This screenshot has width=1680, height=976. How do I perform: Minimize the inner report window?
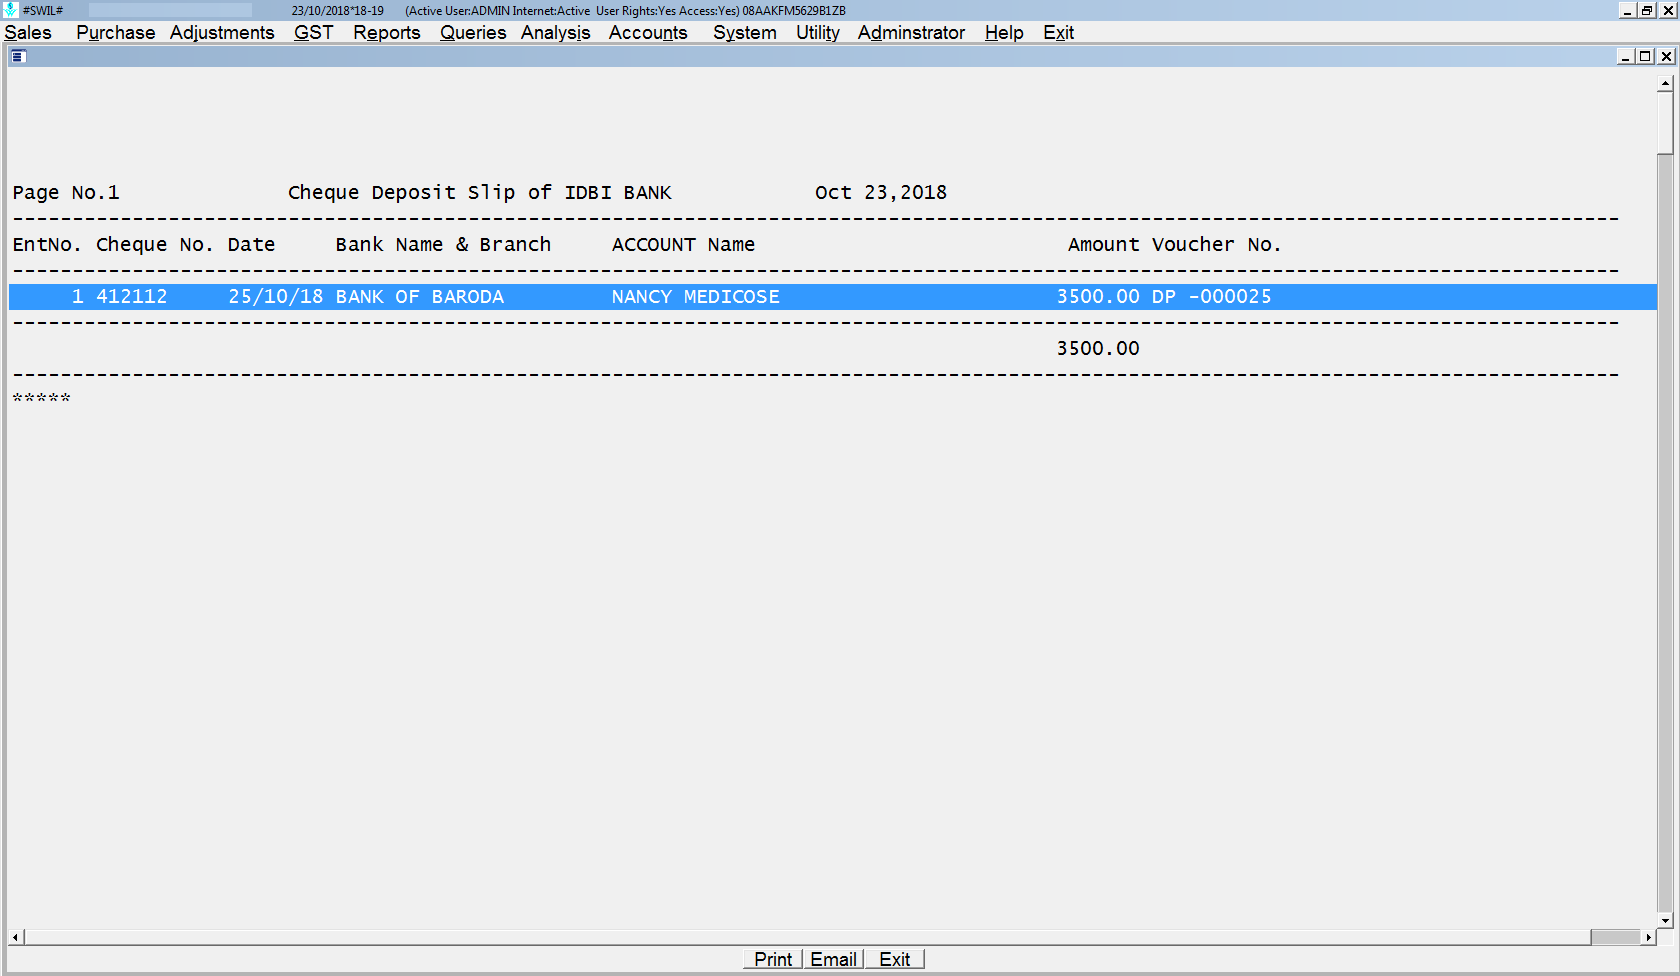1625,56
